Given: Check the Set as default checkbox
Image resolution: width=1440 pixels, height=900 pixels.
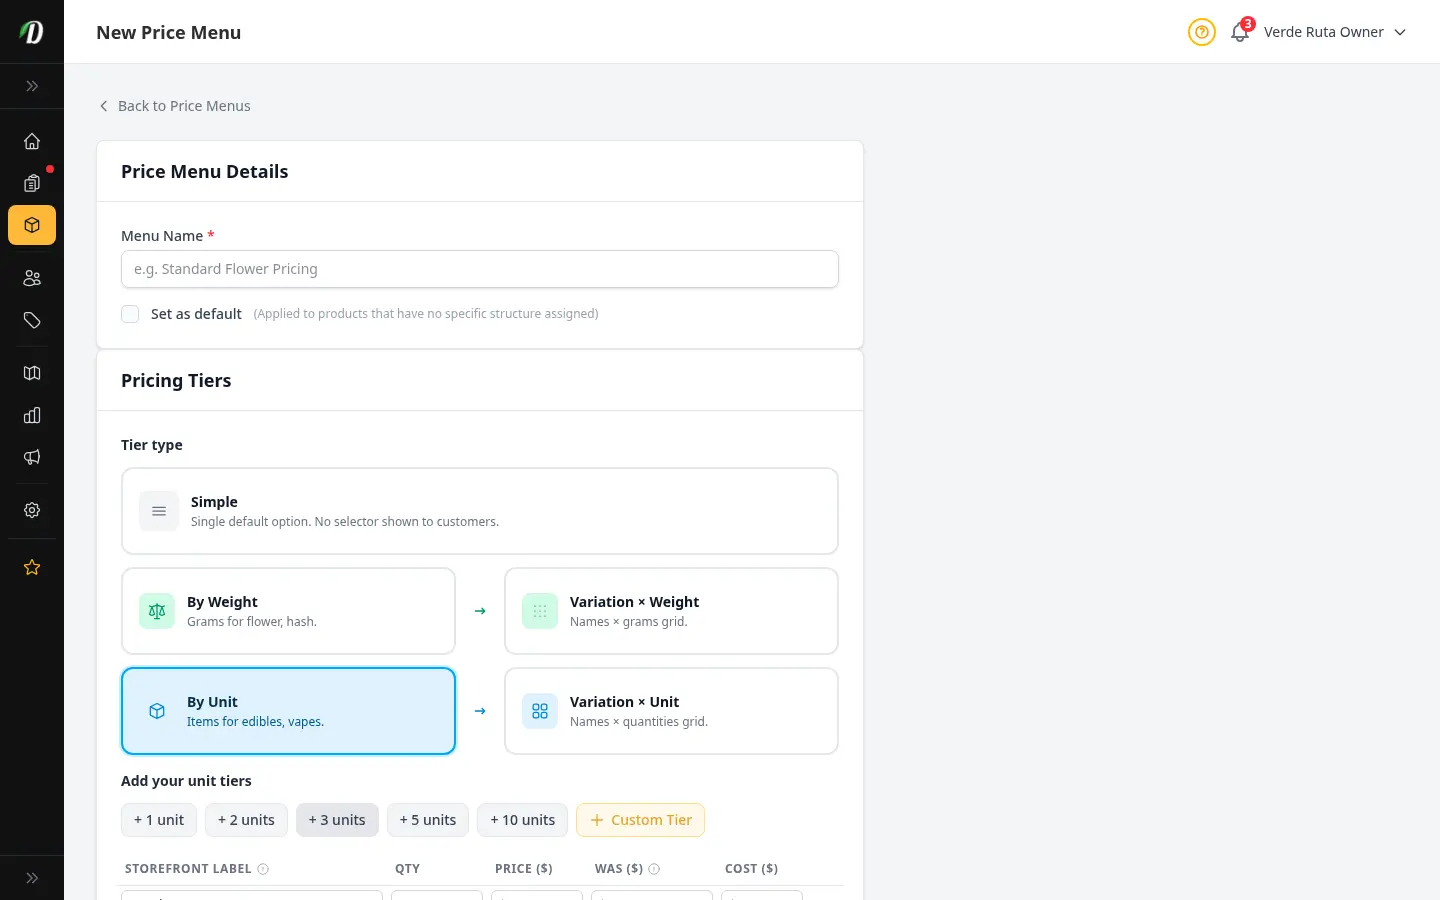Looking at the screenshot, I should click(x=130, y=314).
